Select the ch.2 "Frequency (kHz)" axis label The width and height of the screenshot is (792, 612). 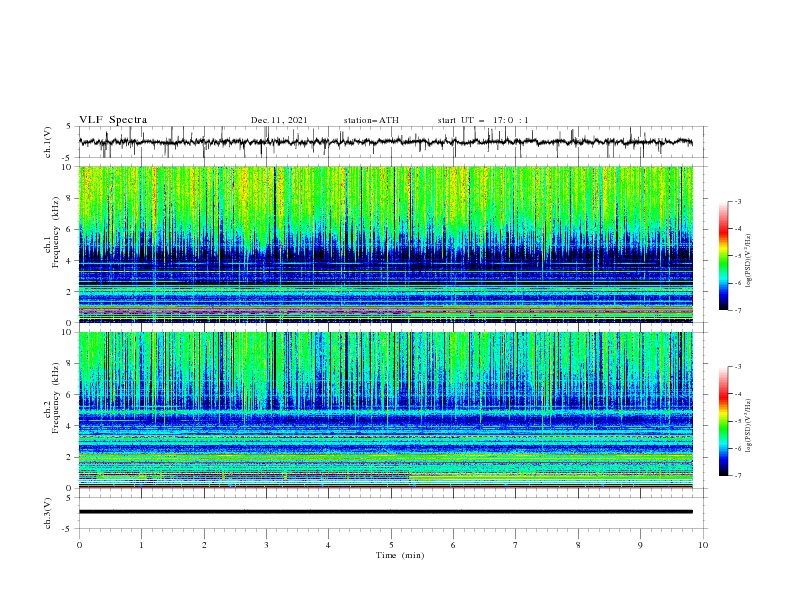(56, 398)
